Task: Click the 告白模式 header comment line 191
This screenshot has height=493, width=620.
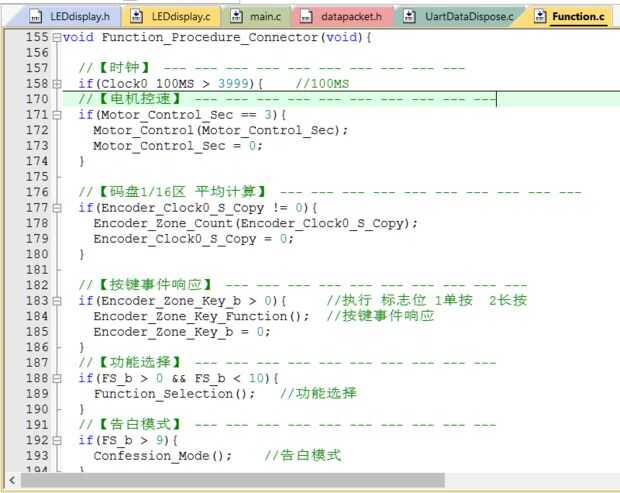Action: coord(287,425)
